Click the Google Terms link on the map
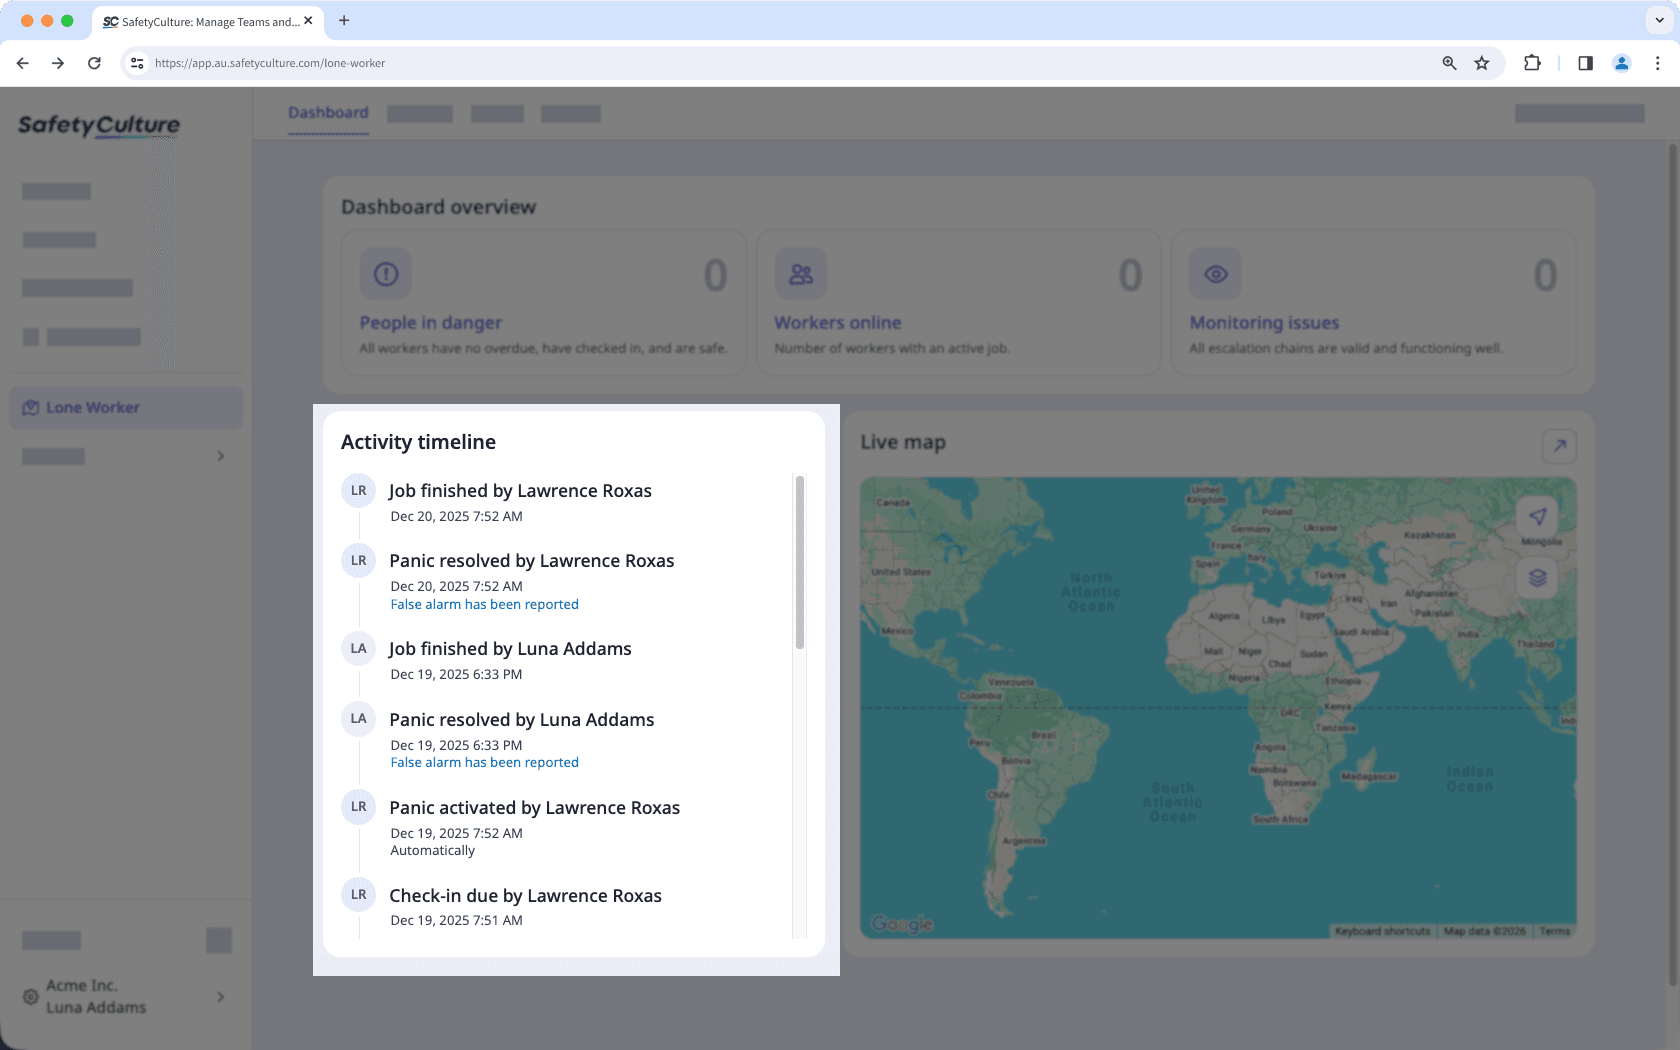The image size is (1680, 1050). tap(1555, 930)
